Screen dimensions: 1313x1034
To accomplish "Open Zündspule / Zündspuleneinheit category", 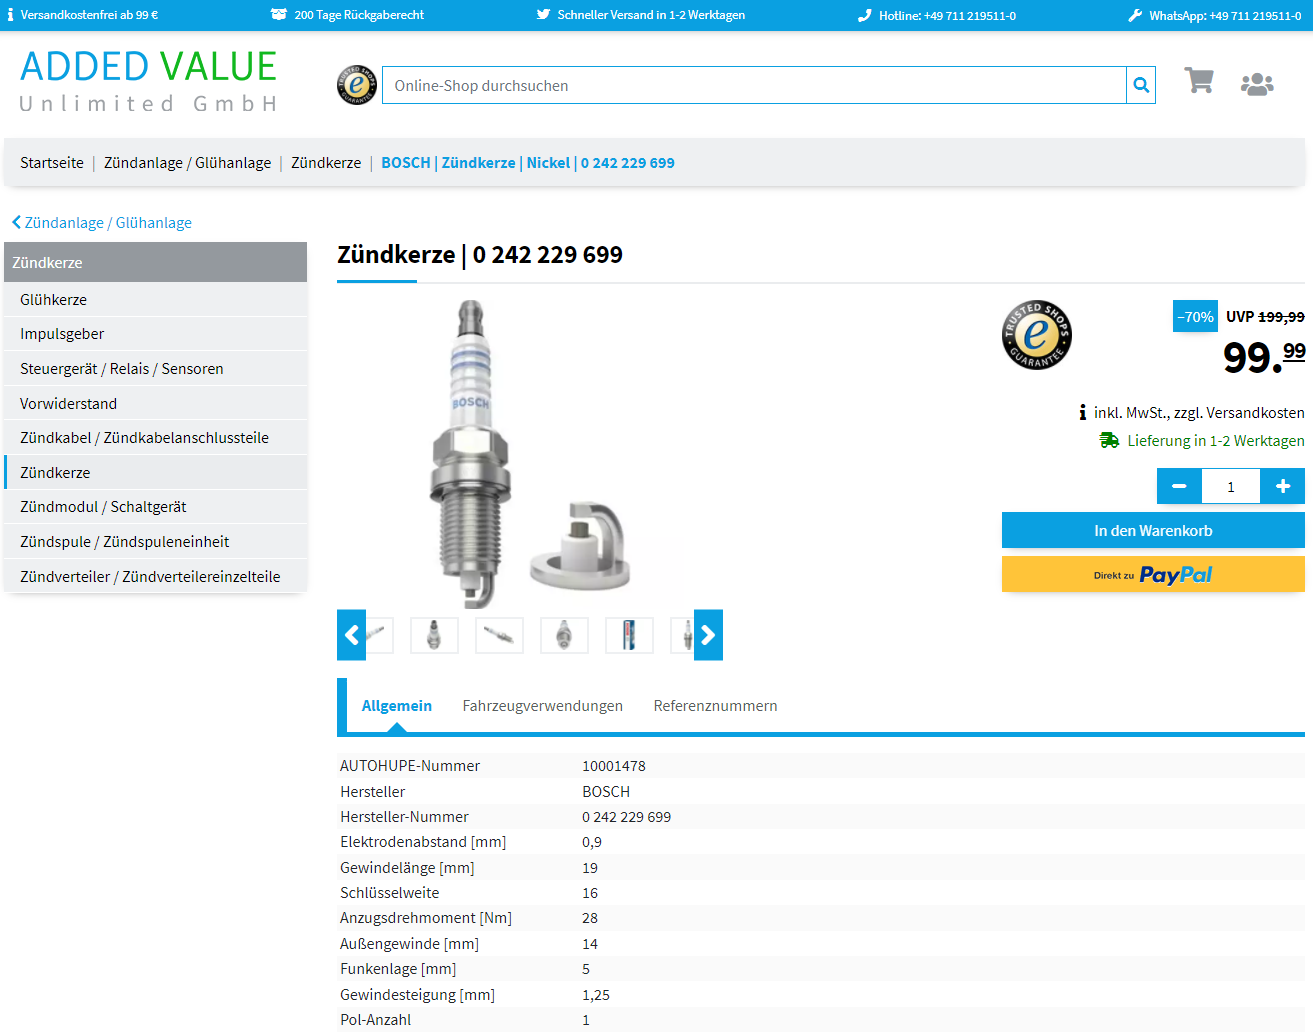I will point(155,541).
